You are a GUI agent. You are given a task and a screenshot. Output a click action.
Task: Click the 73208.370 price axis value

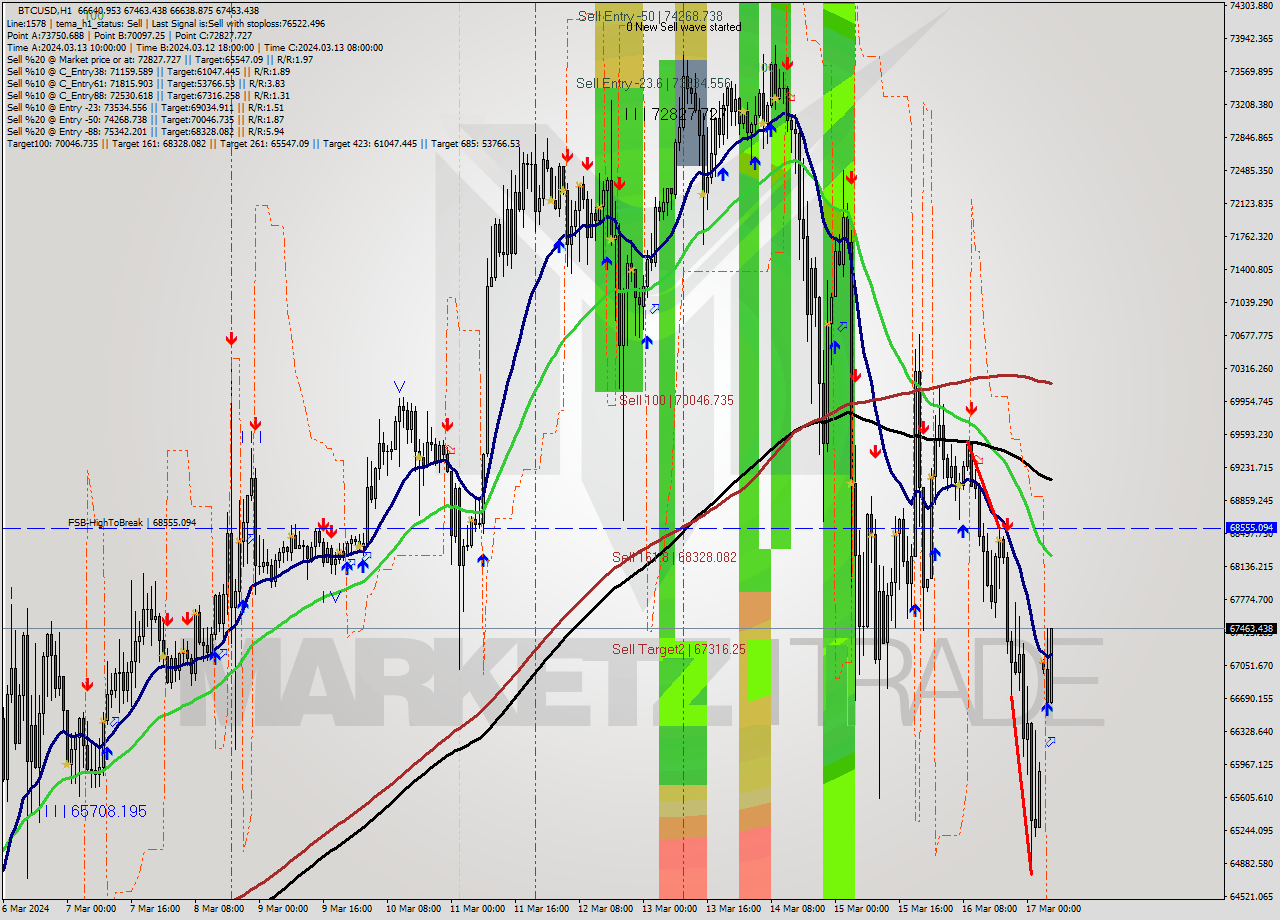click(1251, 104)
